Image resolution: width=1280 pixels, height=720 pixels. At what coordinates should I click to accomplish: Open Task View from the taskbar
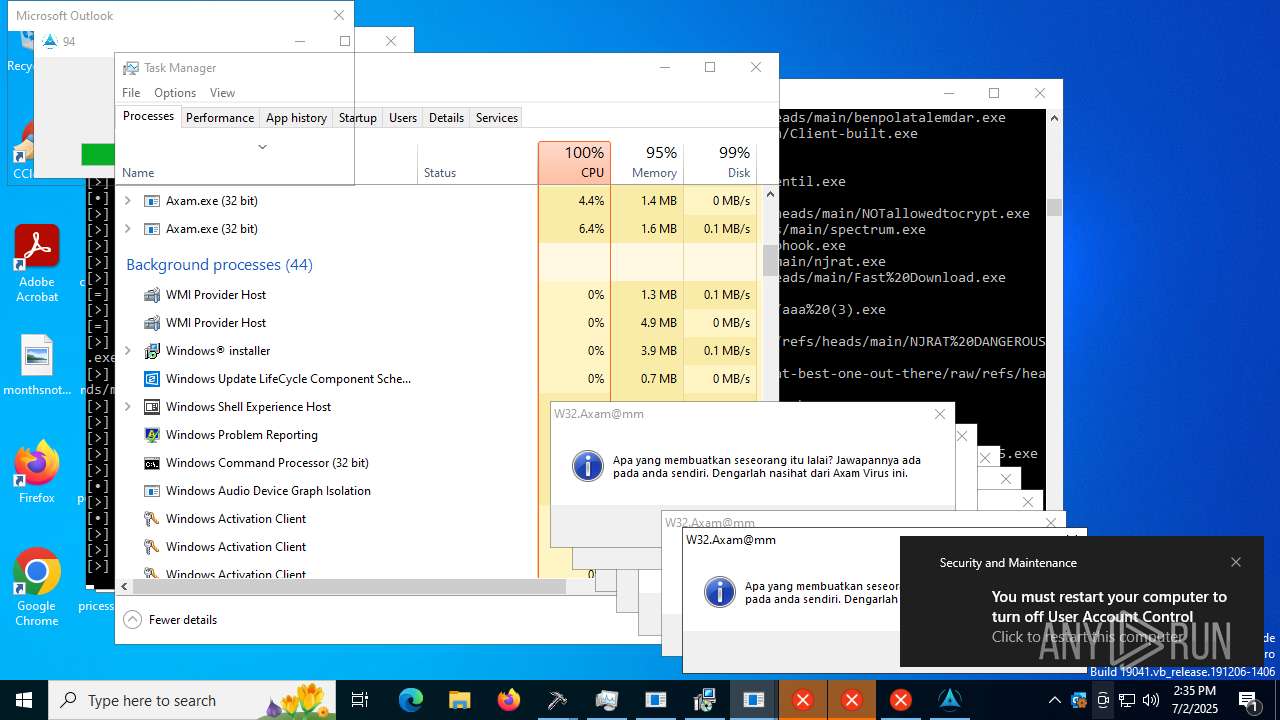361,700
